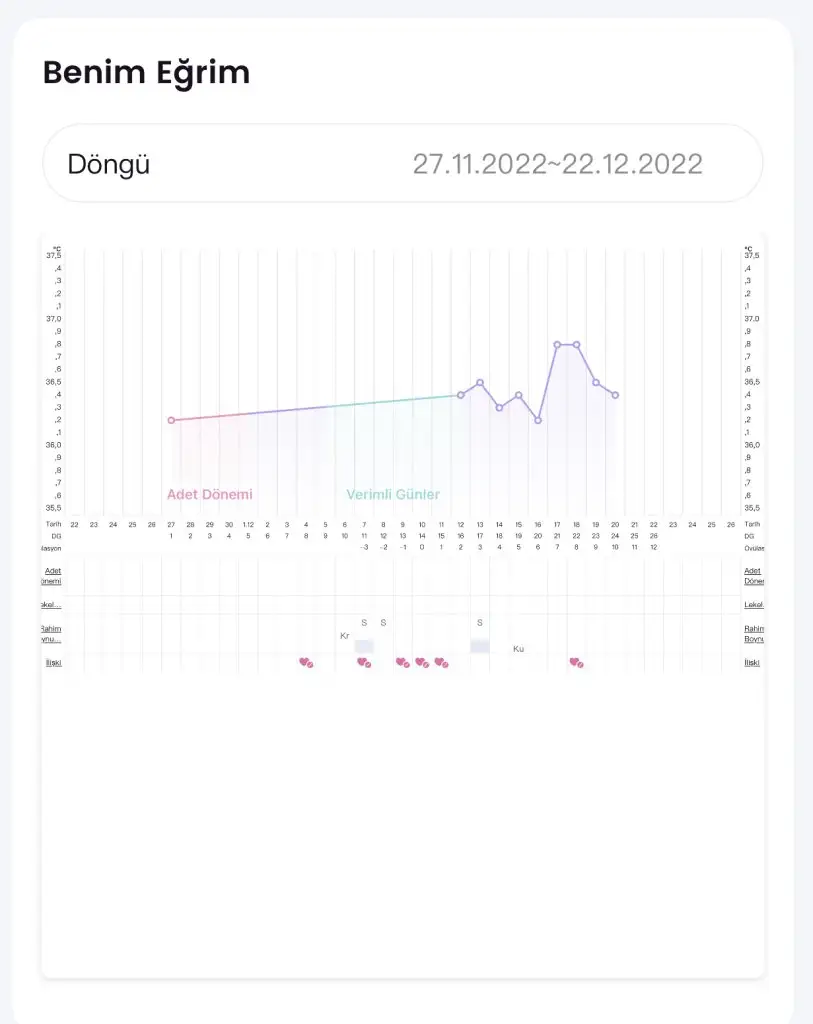Tap the heart icon on 18 December

[576, 662]
